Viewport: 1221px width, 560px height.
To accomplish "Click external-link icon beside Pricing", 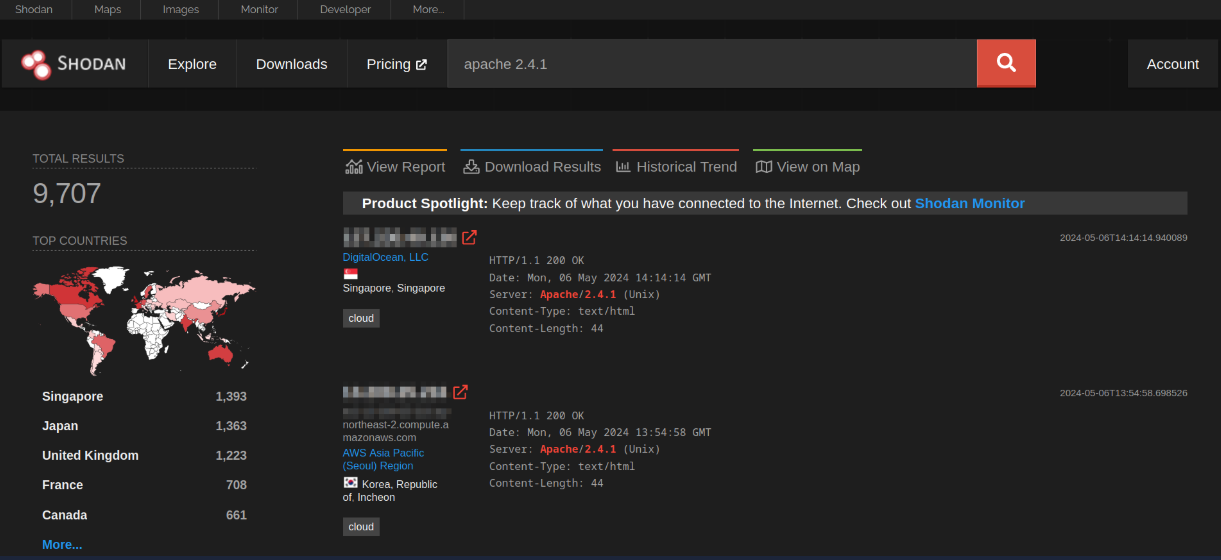I will pyautogui.click(x=421, y=64).
